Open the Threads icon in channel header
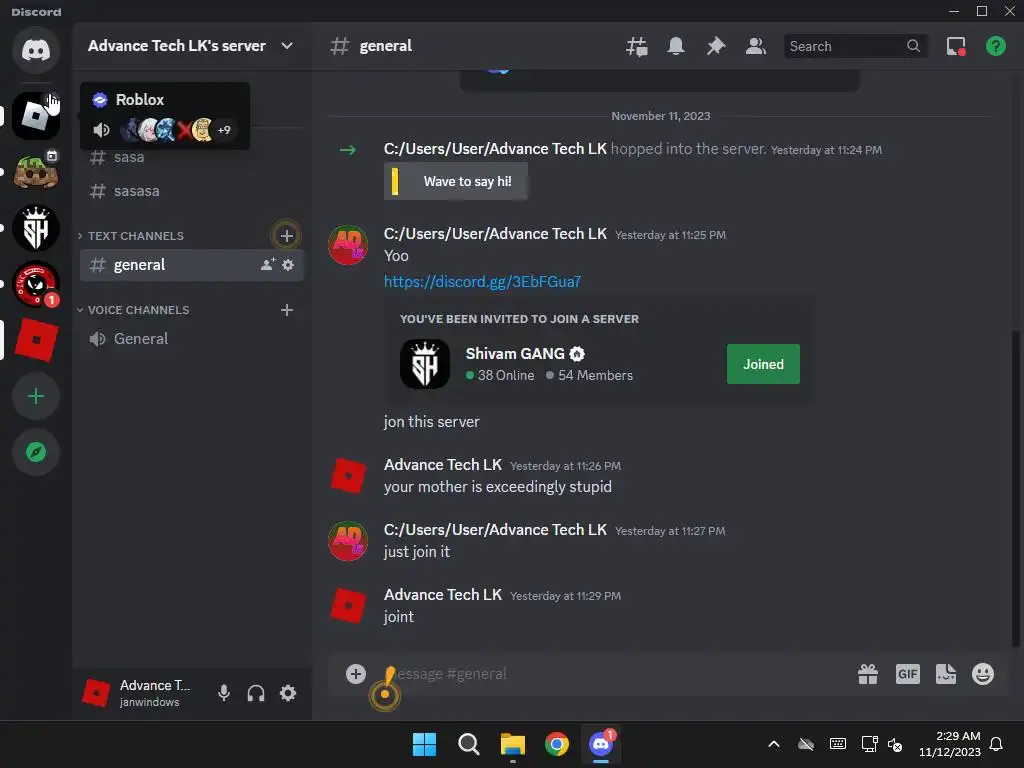This screenshot has height=768, width=1024. 637,46
